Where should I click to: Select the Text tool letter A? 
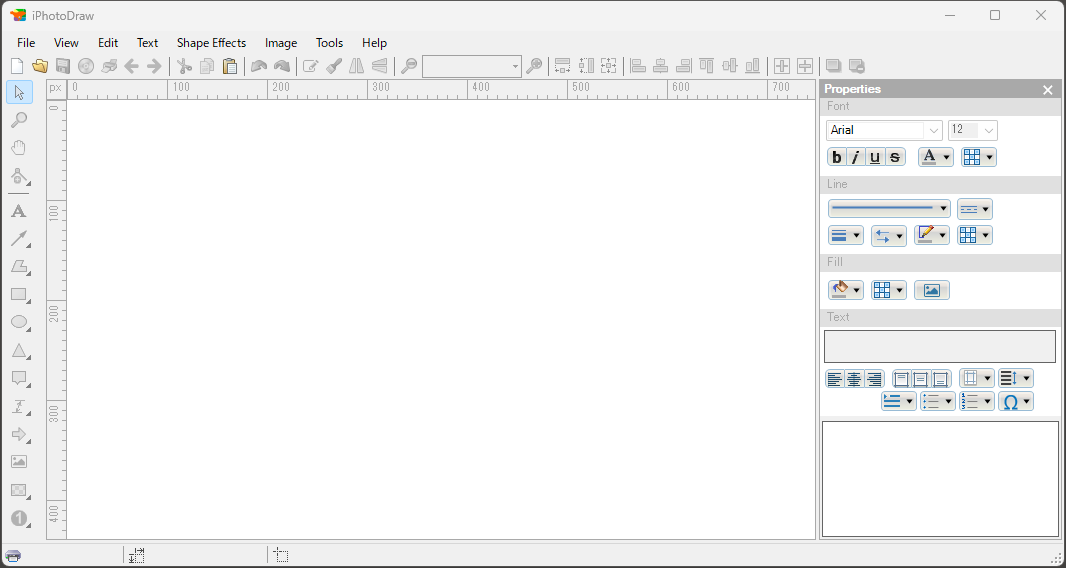tap(19, 211)
